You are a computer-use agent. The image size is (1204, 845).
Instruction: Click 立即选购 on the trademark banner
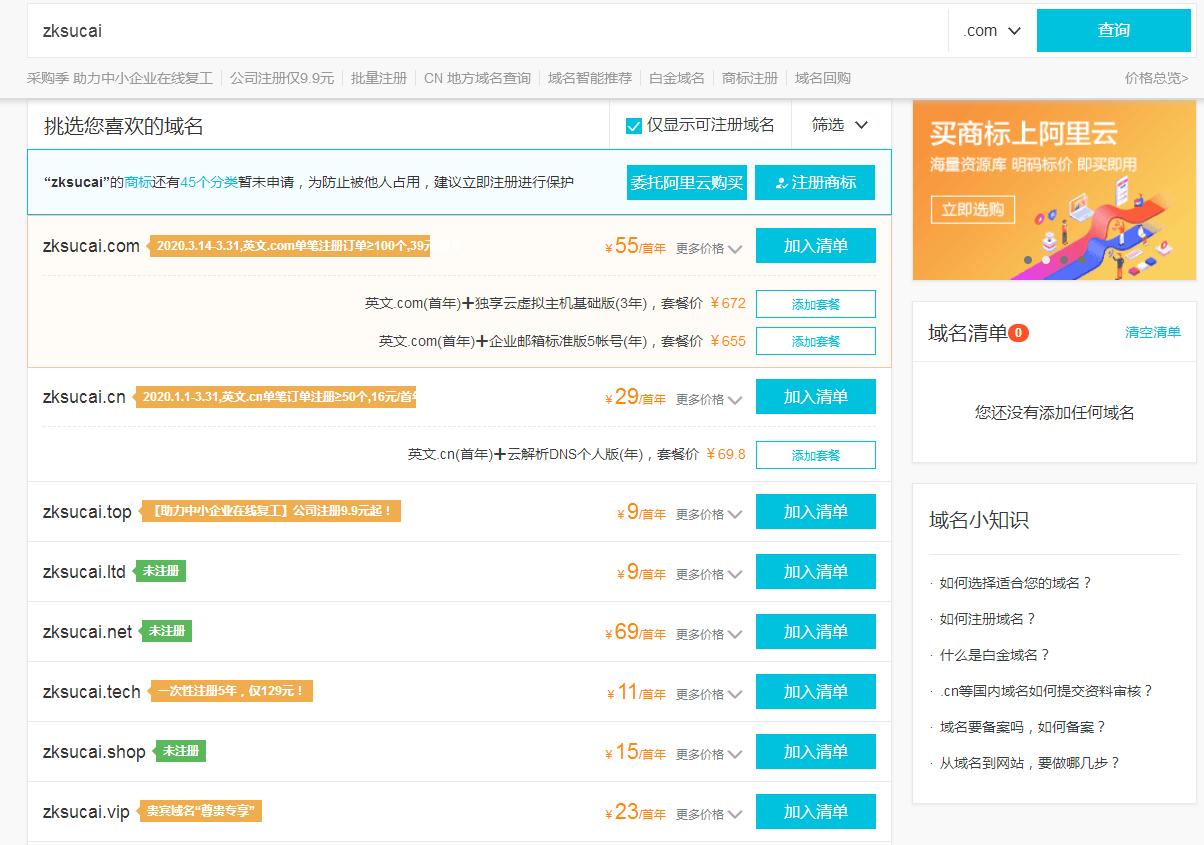[971, 209]
